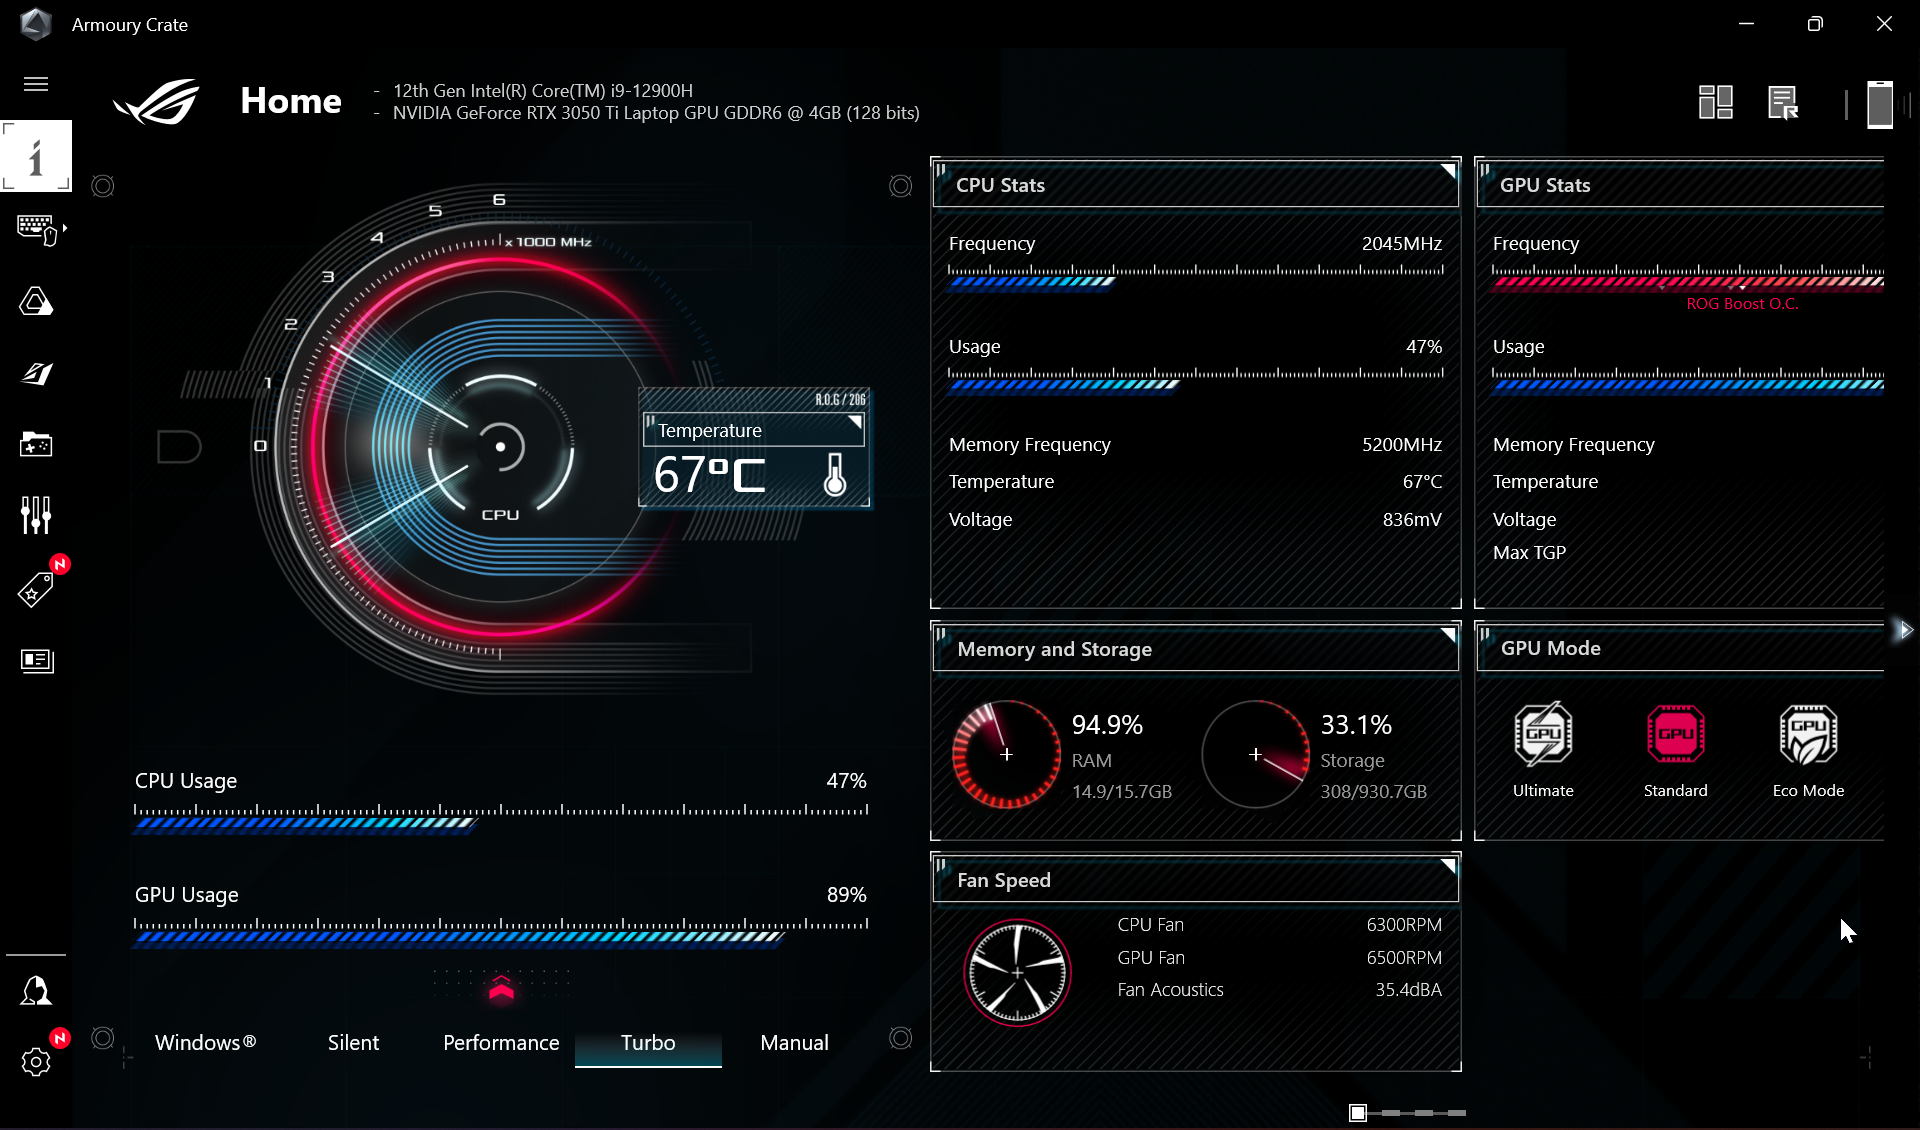Open the Device keyboard sidebar icon
This screenshot has width=1920, height=1130.
[x=38, y=229]
